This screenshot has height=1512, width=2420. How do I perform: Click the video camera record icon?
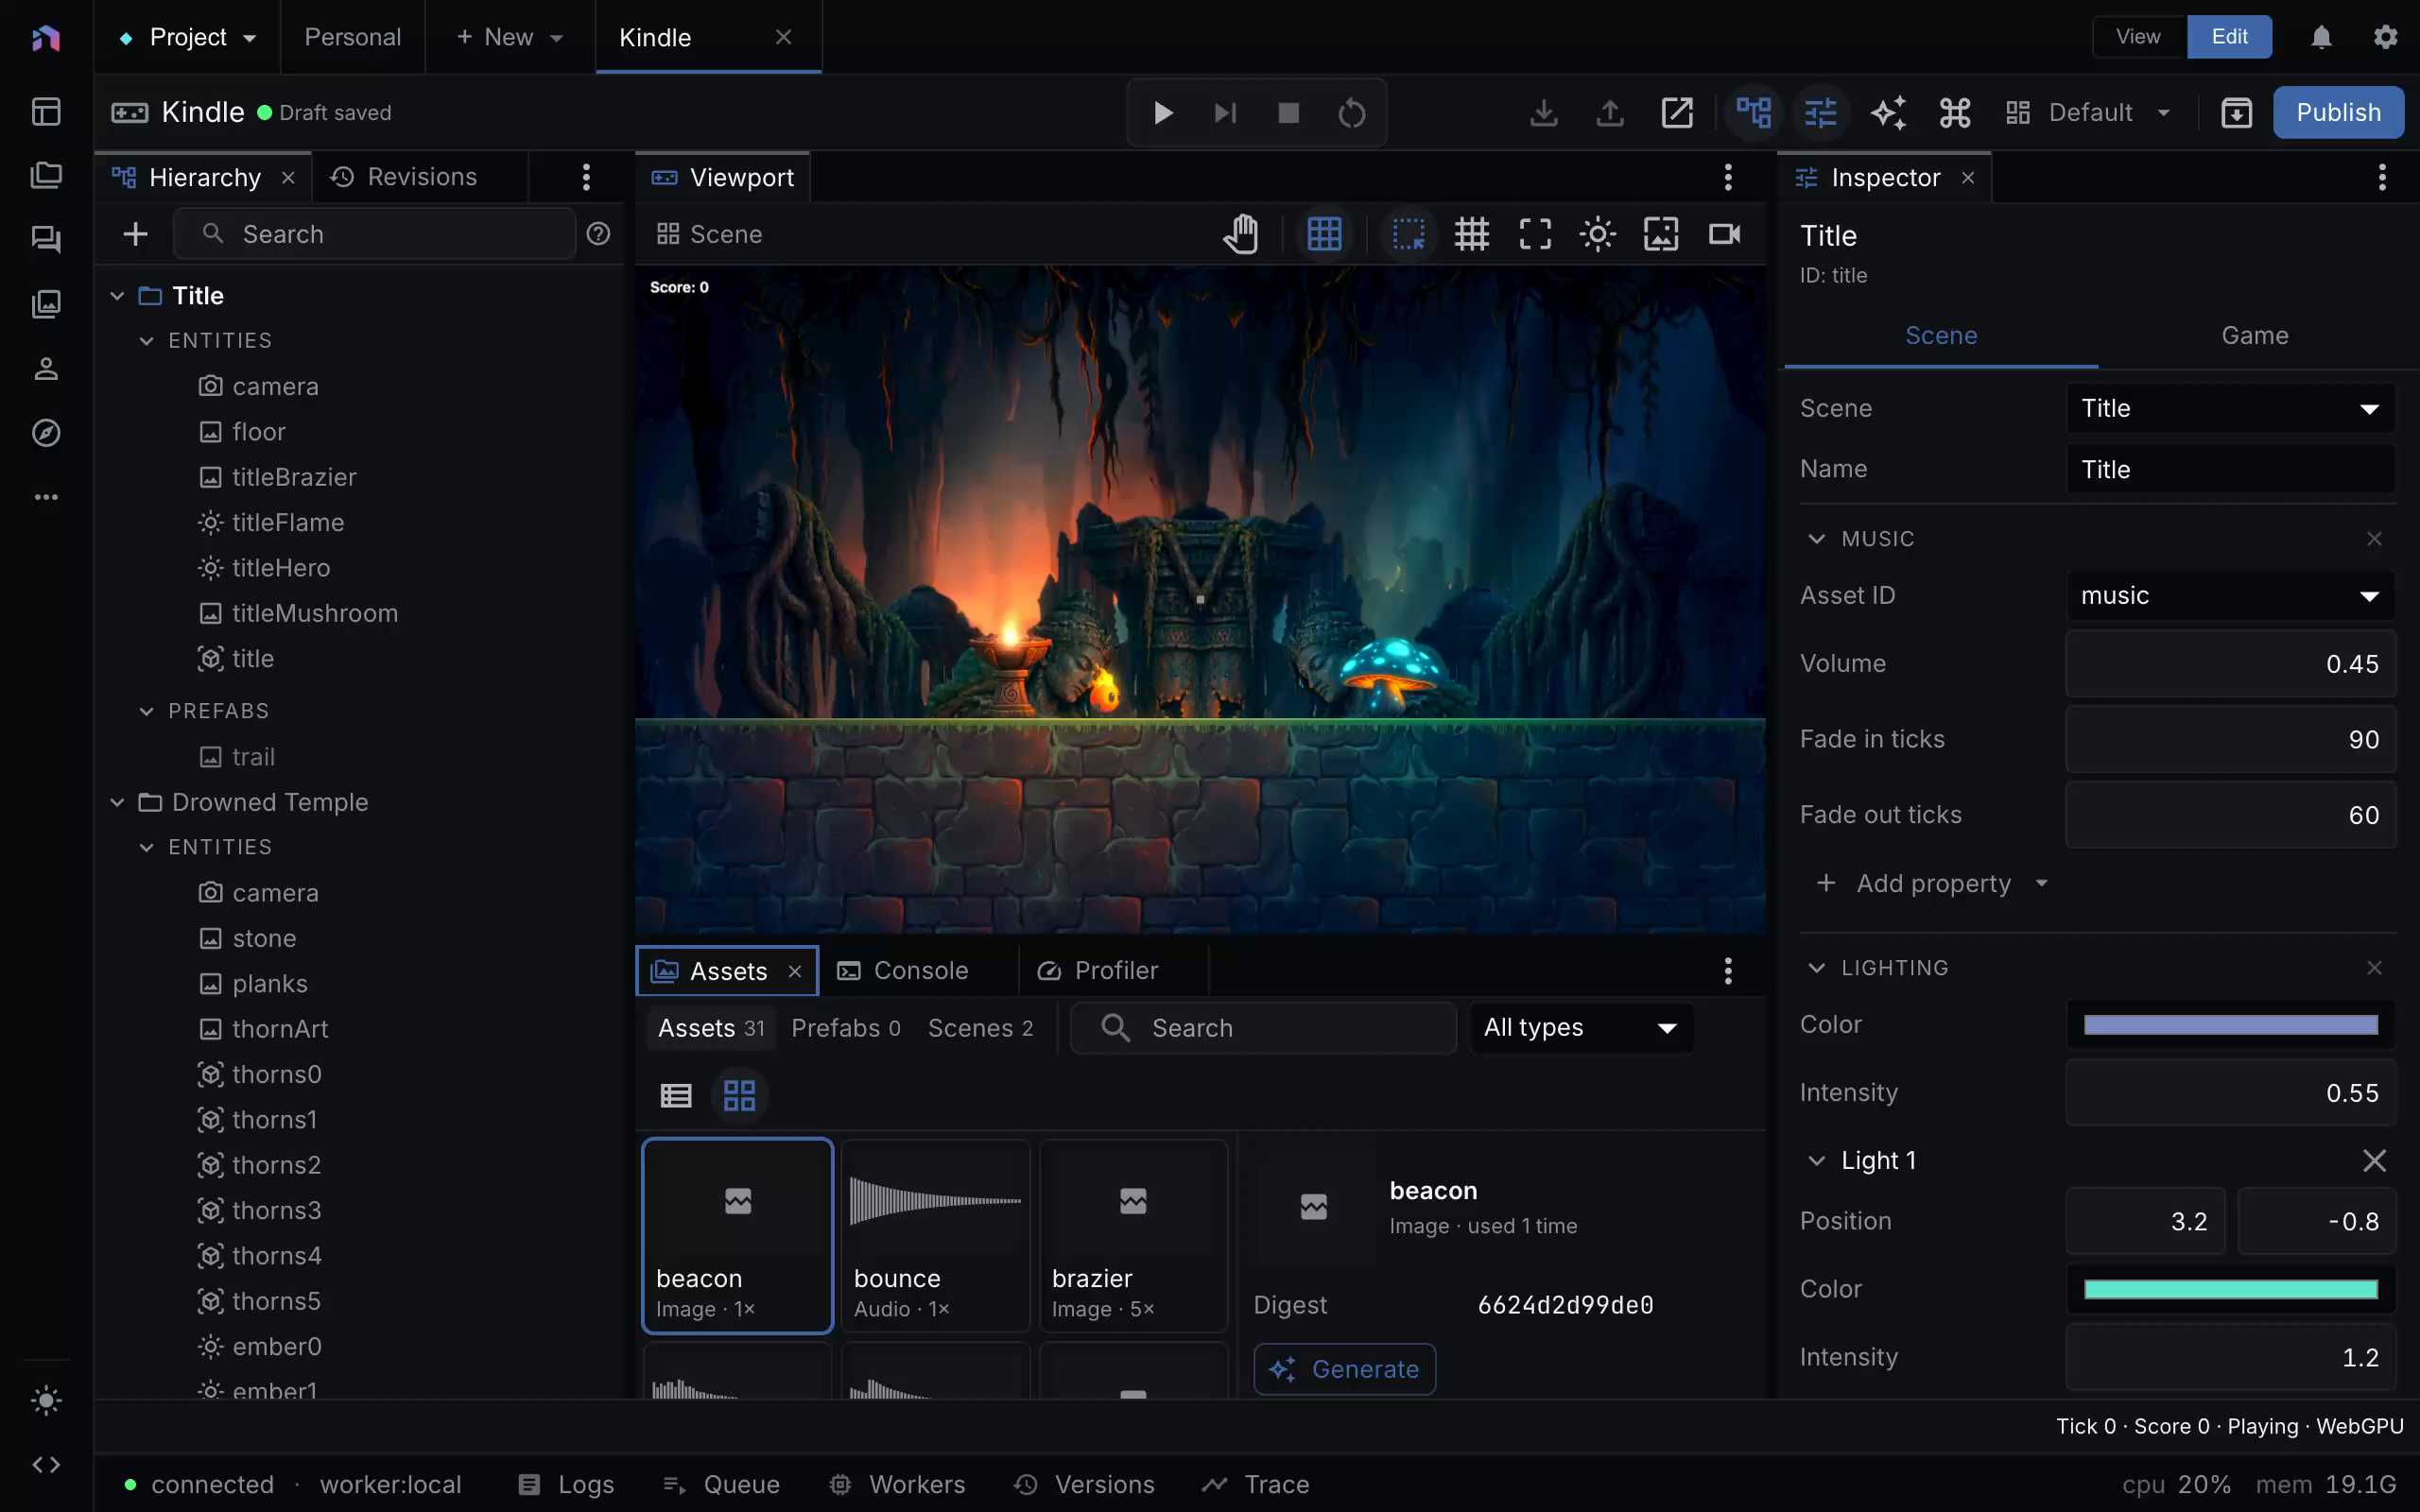coord(1724,234)
